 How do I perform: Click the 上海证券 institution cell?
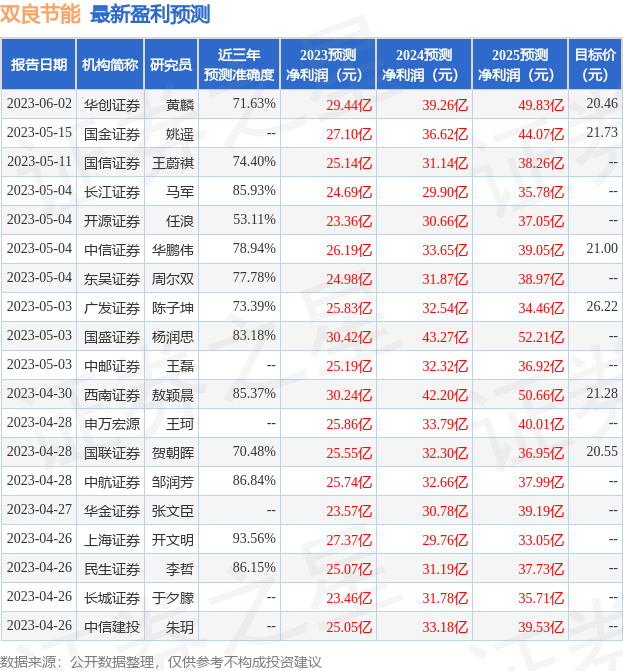coord(112,540)
